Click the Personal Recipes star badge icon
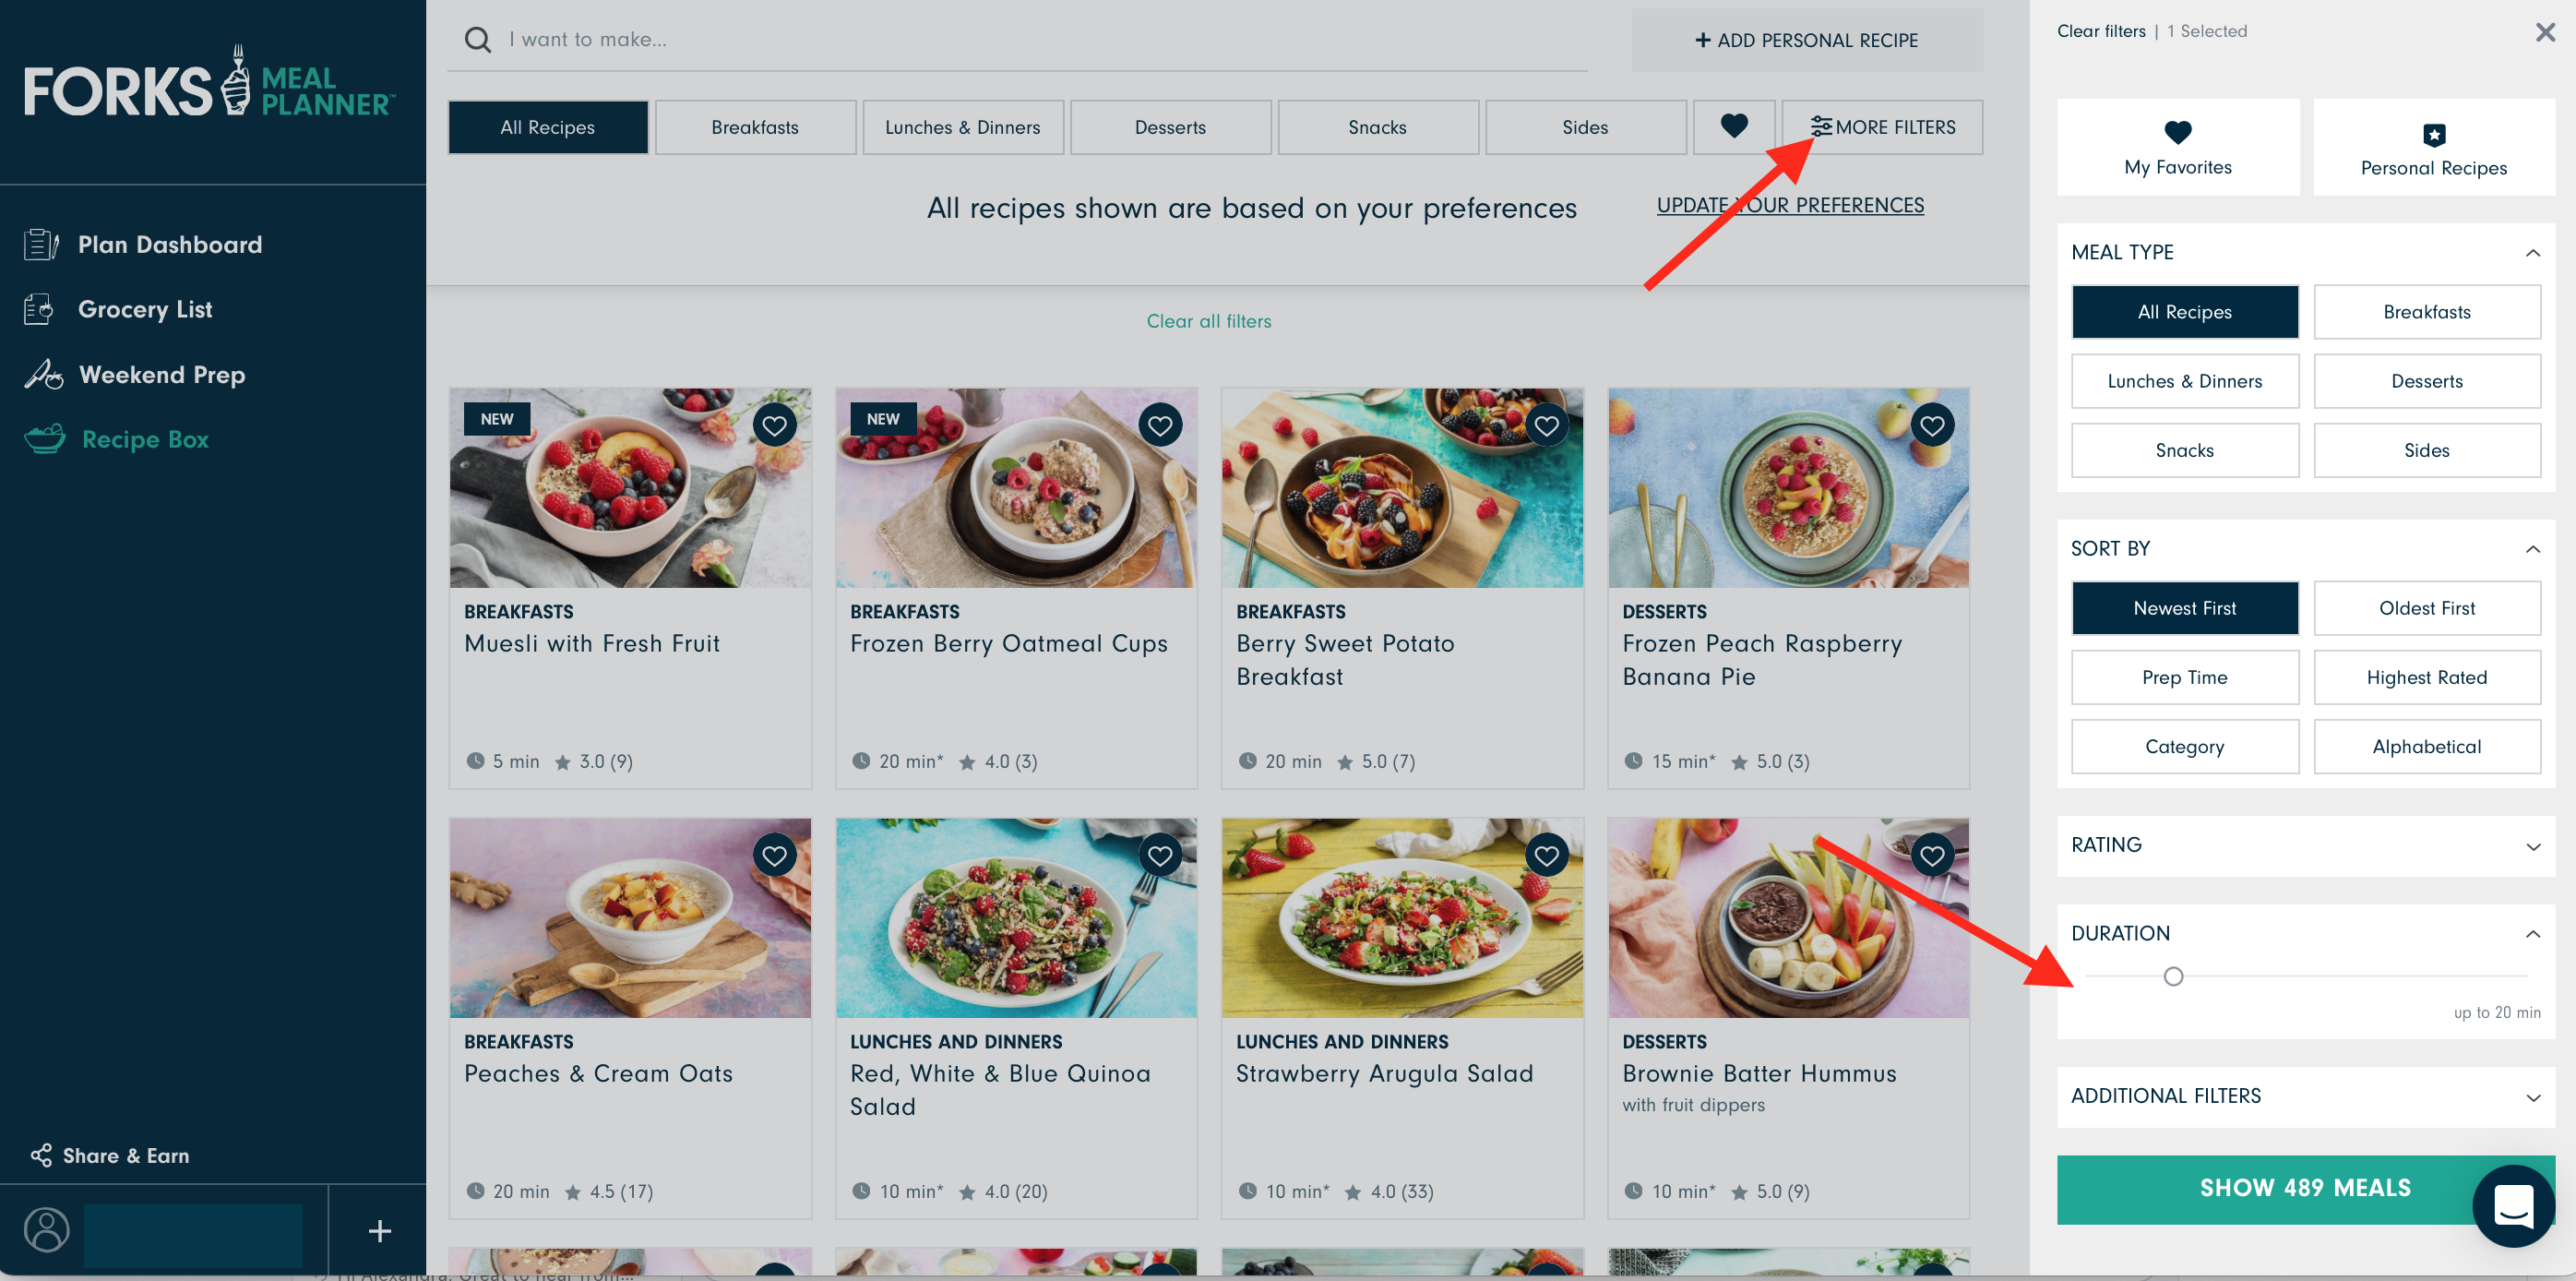Viewport: 2576px width, 1281px height. click(x=2434, y=135)
